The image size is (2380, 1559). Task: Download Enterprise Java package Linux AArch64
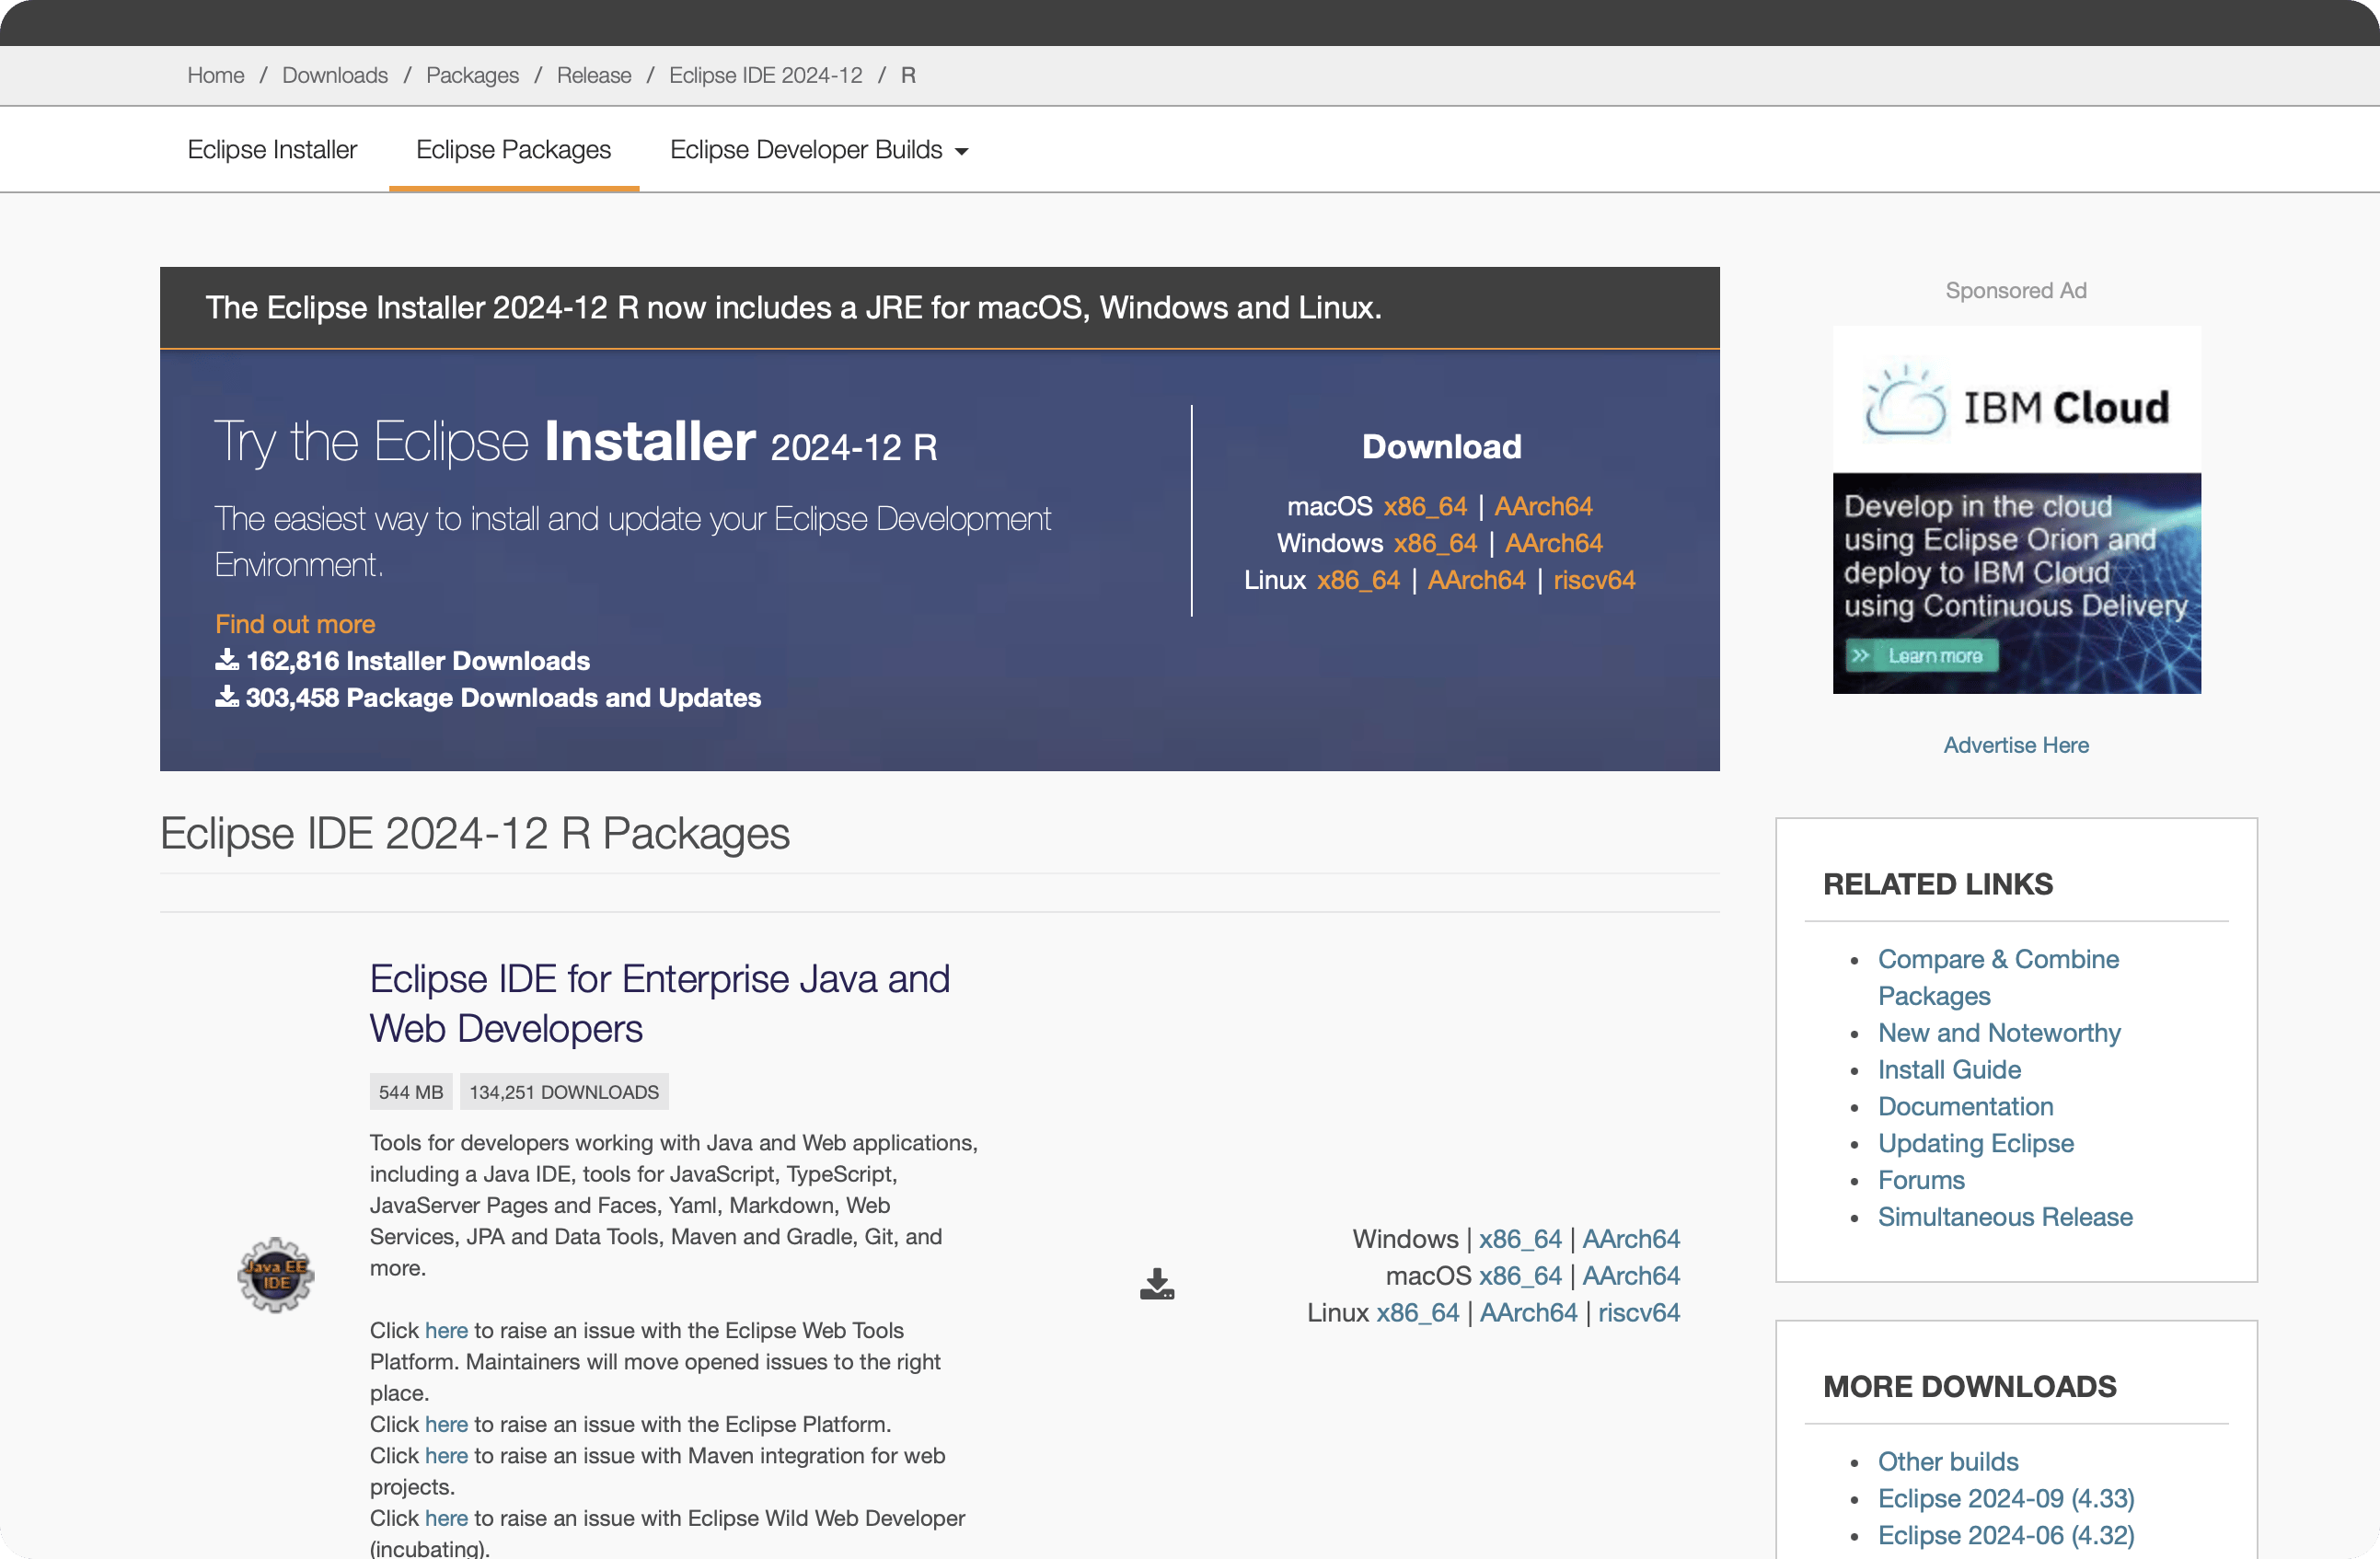tap(1529, 1314)
